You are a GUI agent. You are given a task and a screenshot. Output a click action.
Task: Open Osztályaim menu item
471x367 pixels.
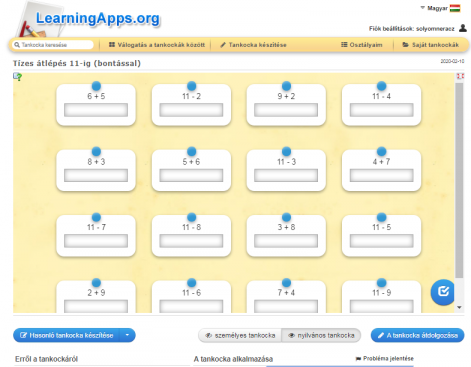[362, 45]
